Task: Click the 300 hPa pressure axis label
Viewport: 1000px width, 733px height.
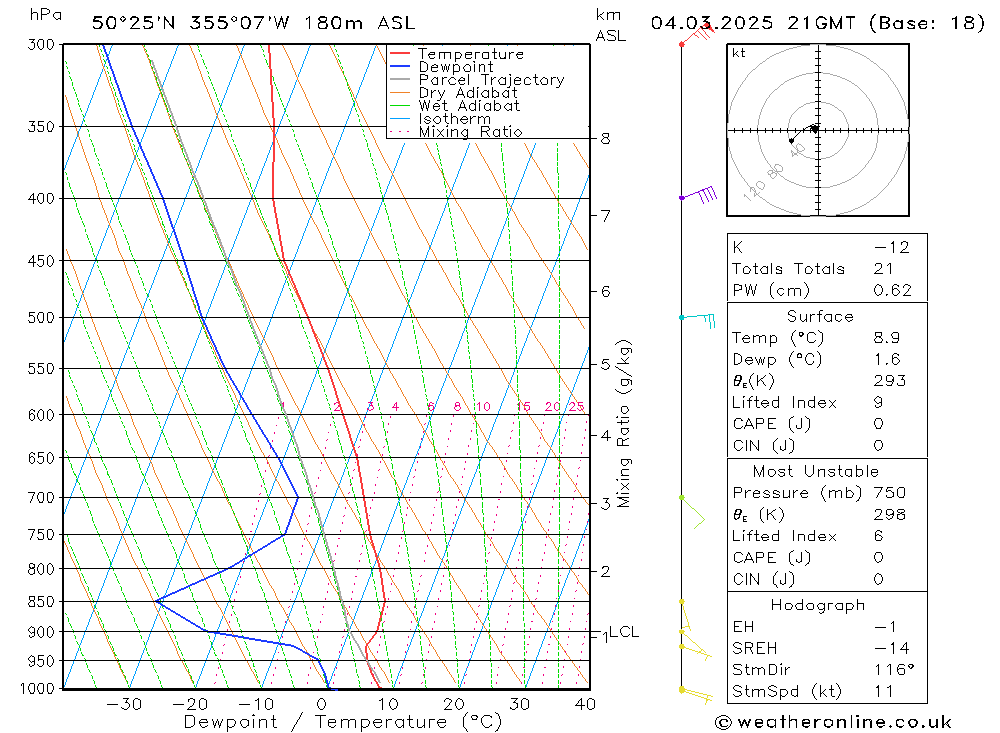Action: [x=41, y=45]
